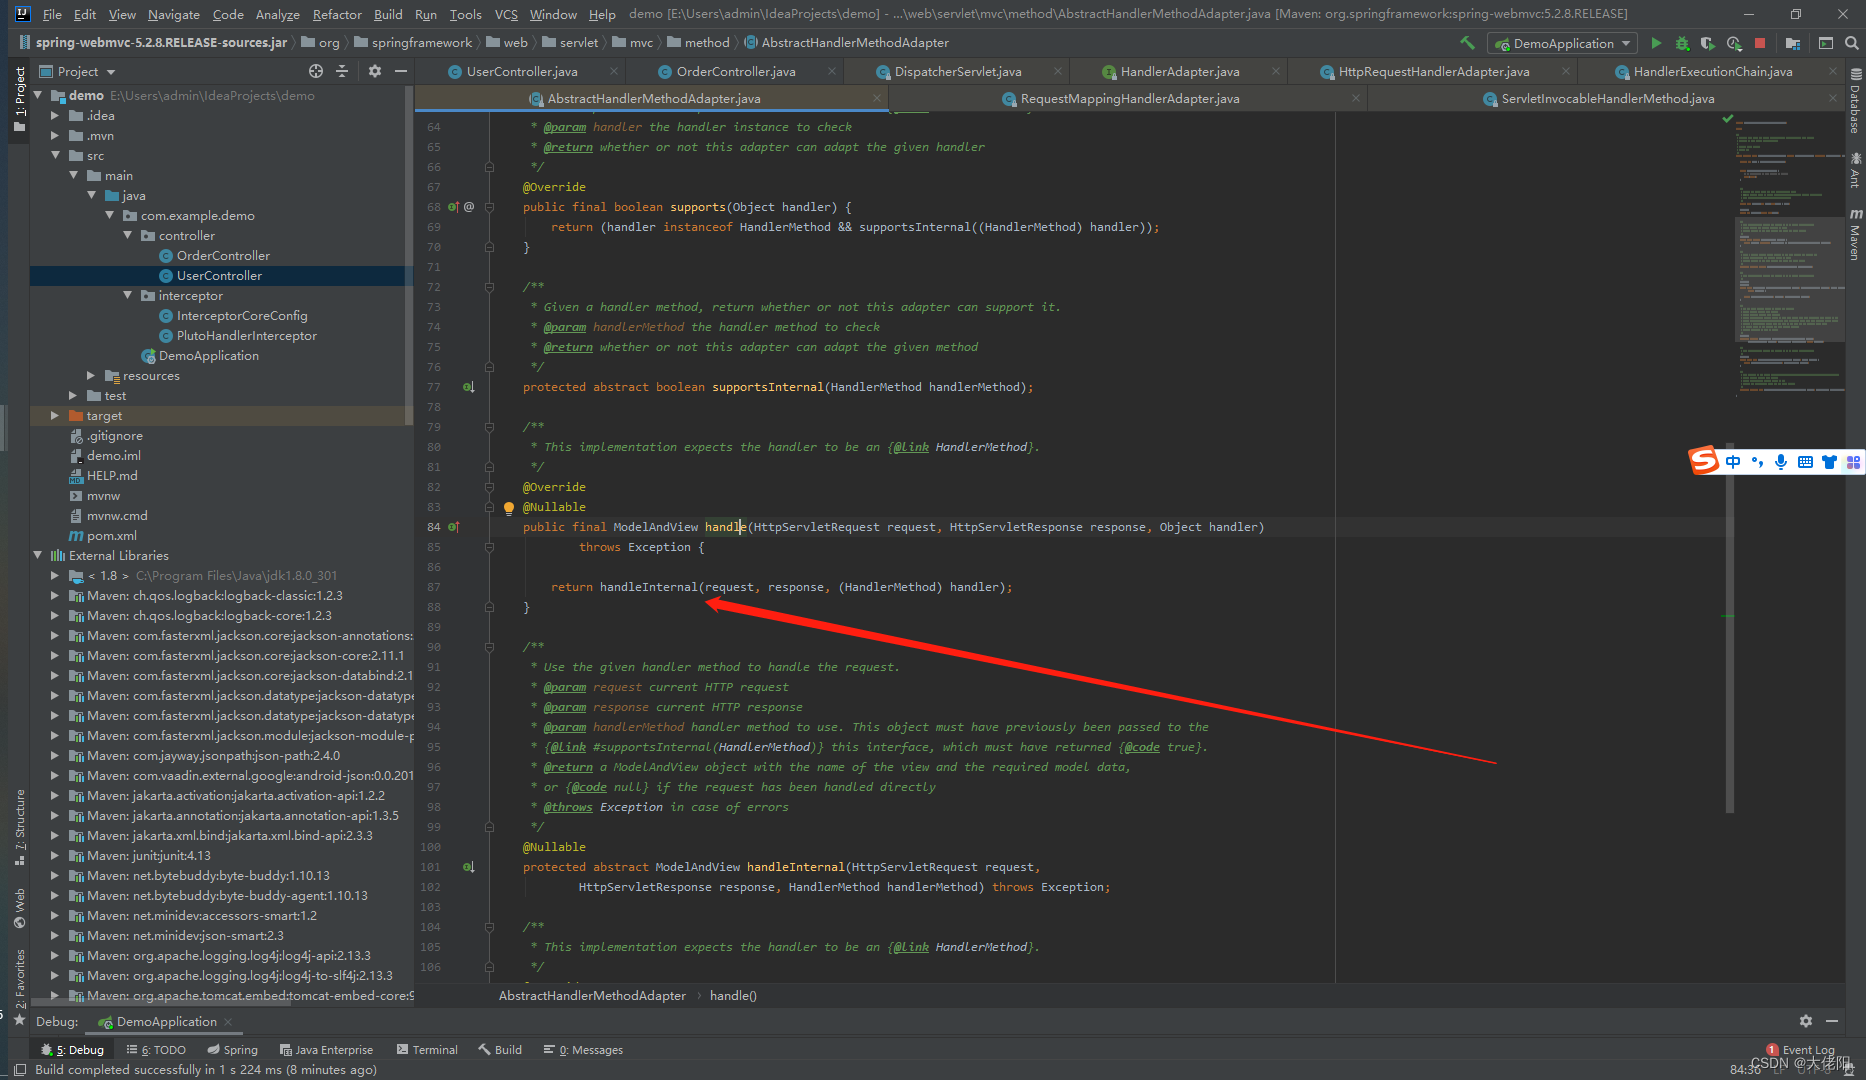The image size is (1866, 1080).
Task: Collapse all in Project panel
Action: (x=342, y=71)
